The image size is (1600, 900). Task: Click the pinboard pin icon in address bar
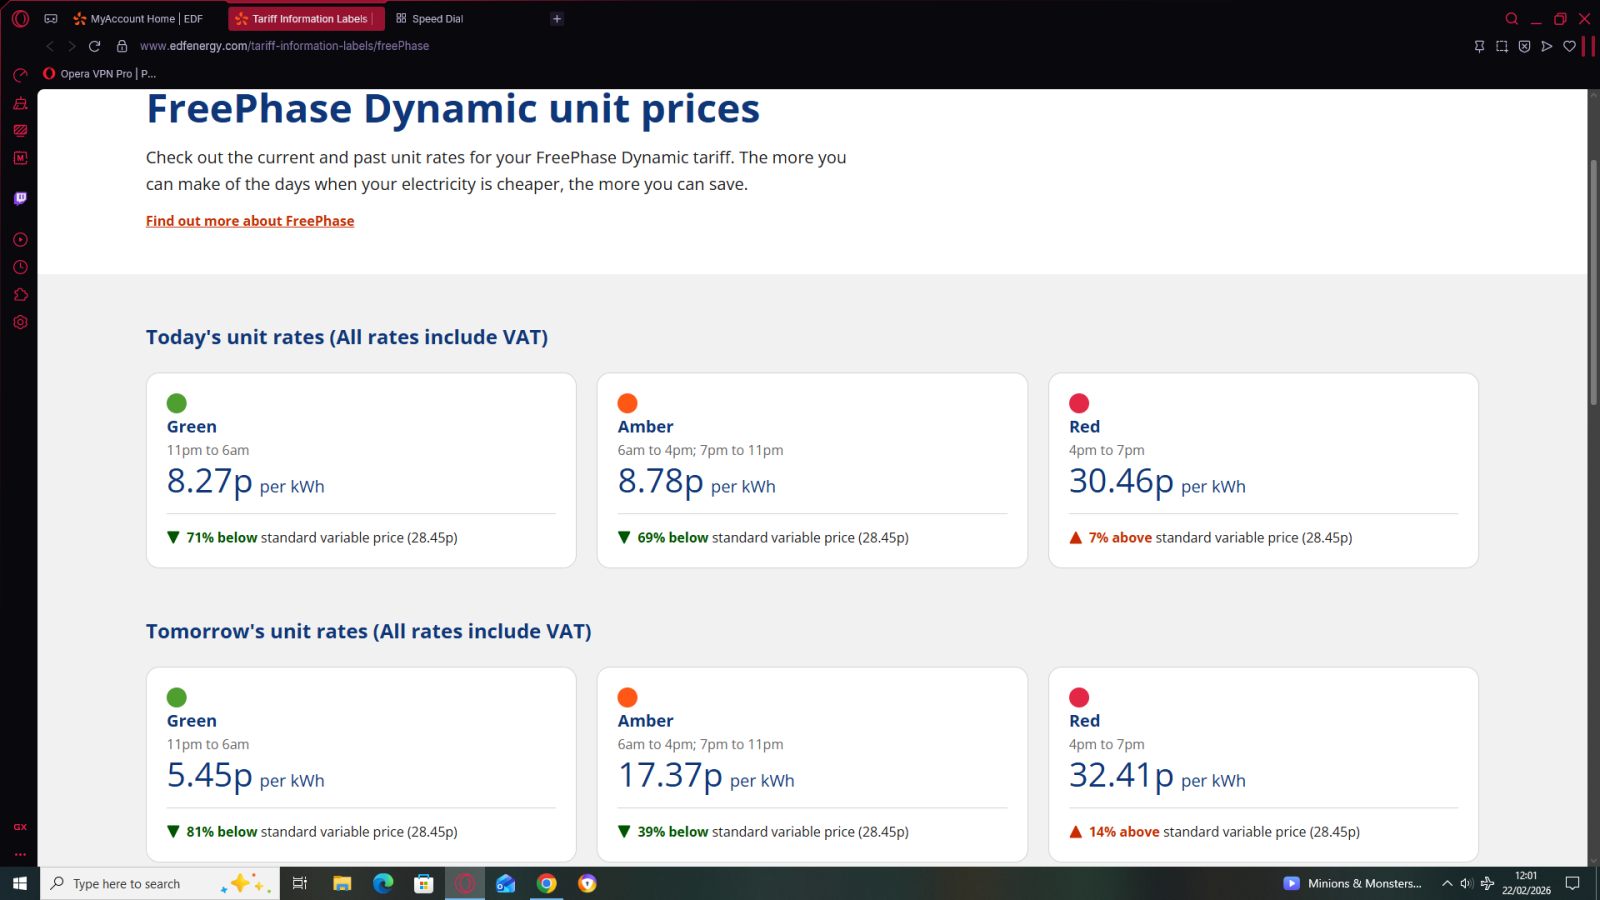pos(1479,46)
